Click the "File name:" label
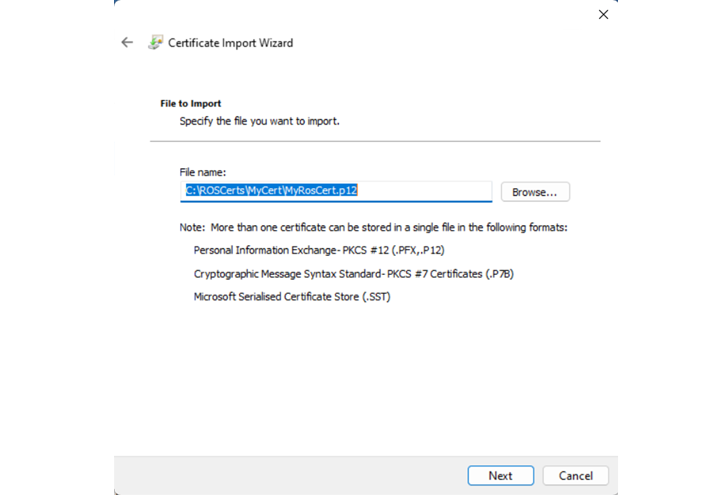 click(202, 172)
